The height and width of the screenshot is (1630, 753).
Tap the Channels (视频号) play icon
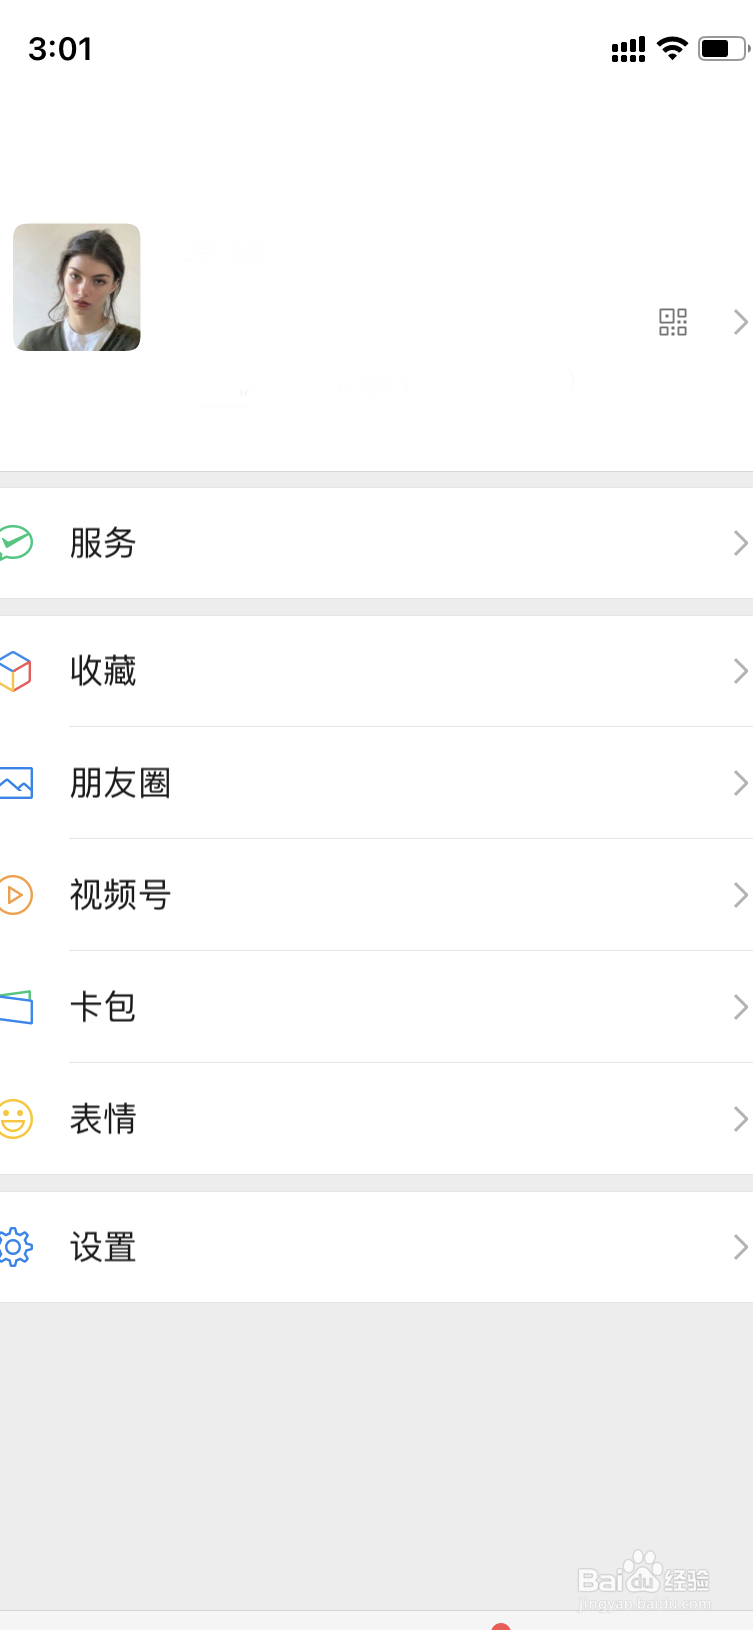pos(16,895)
